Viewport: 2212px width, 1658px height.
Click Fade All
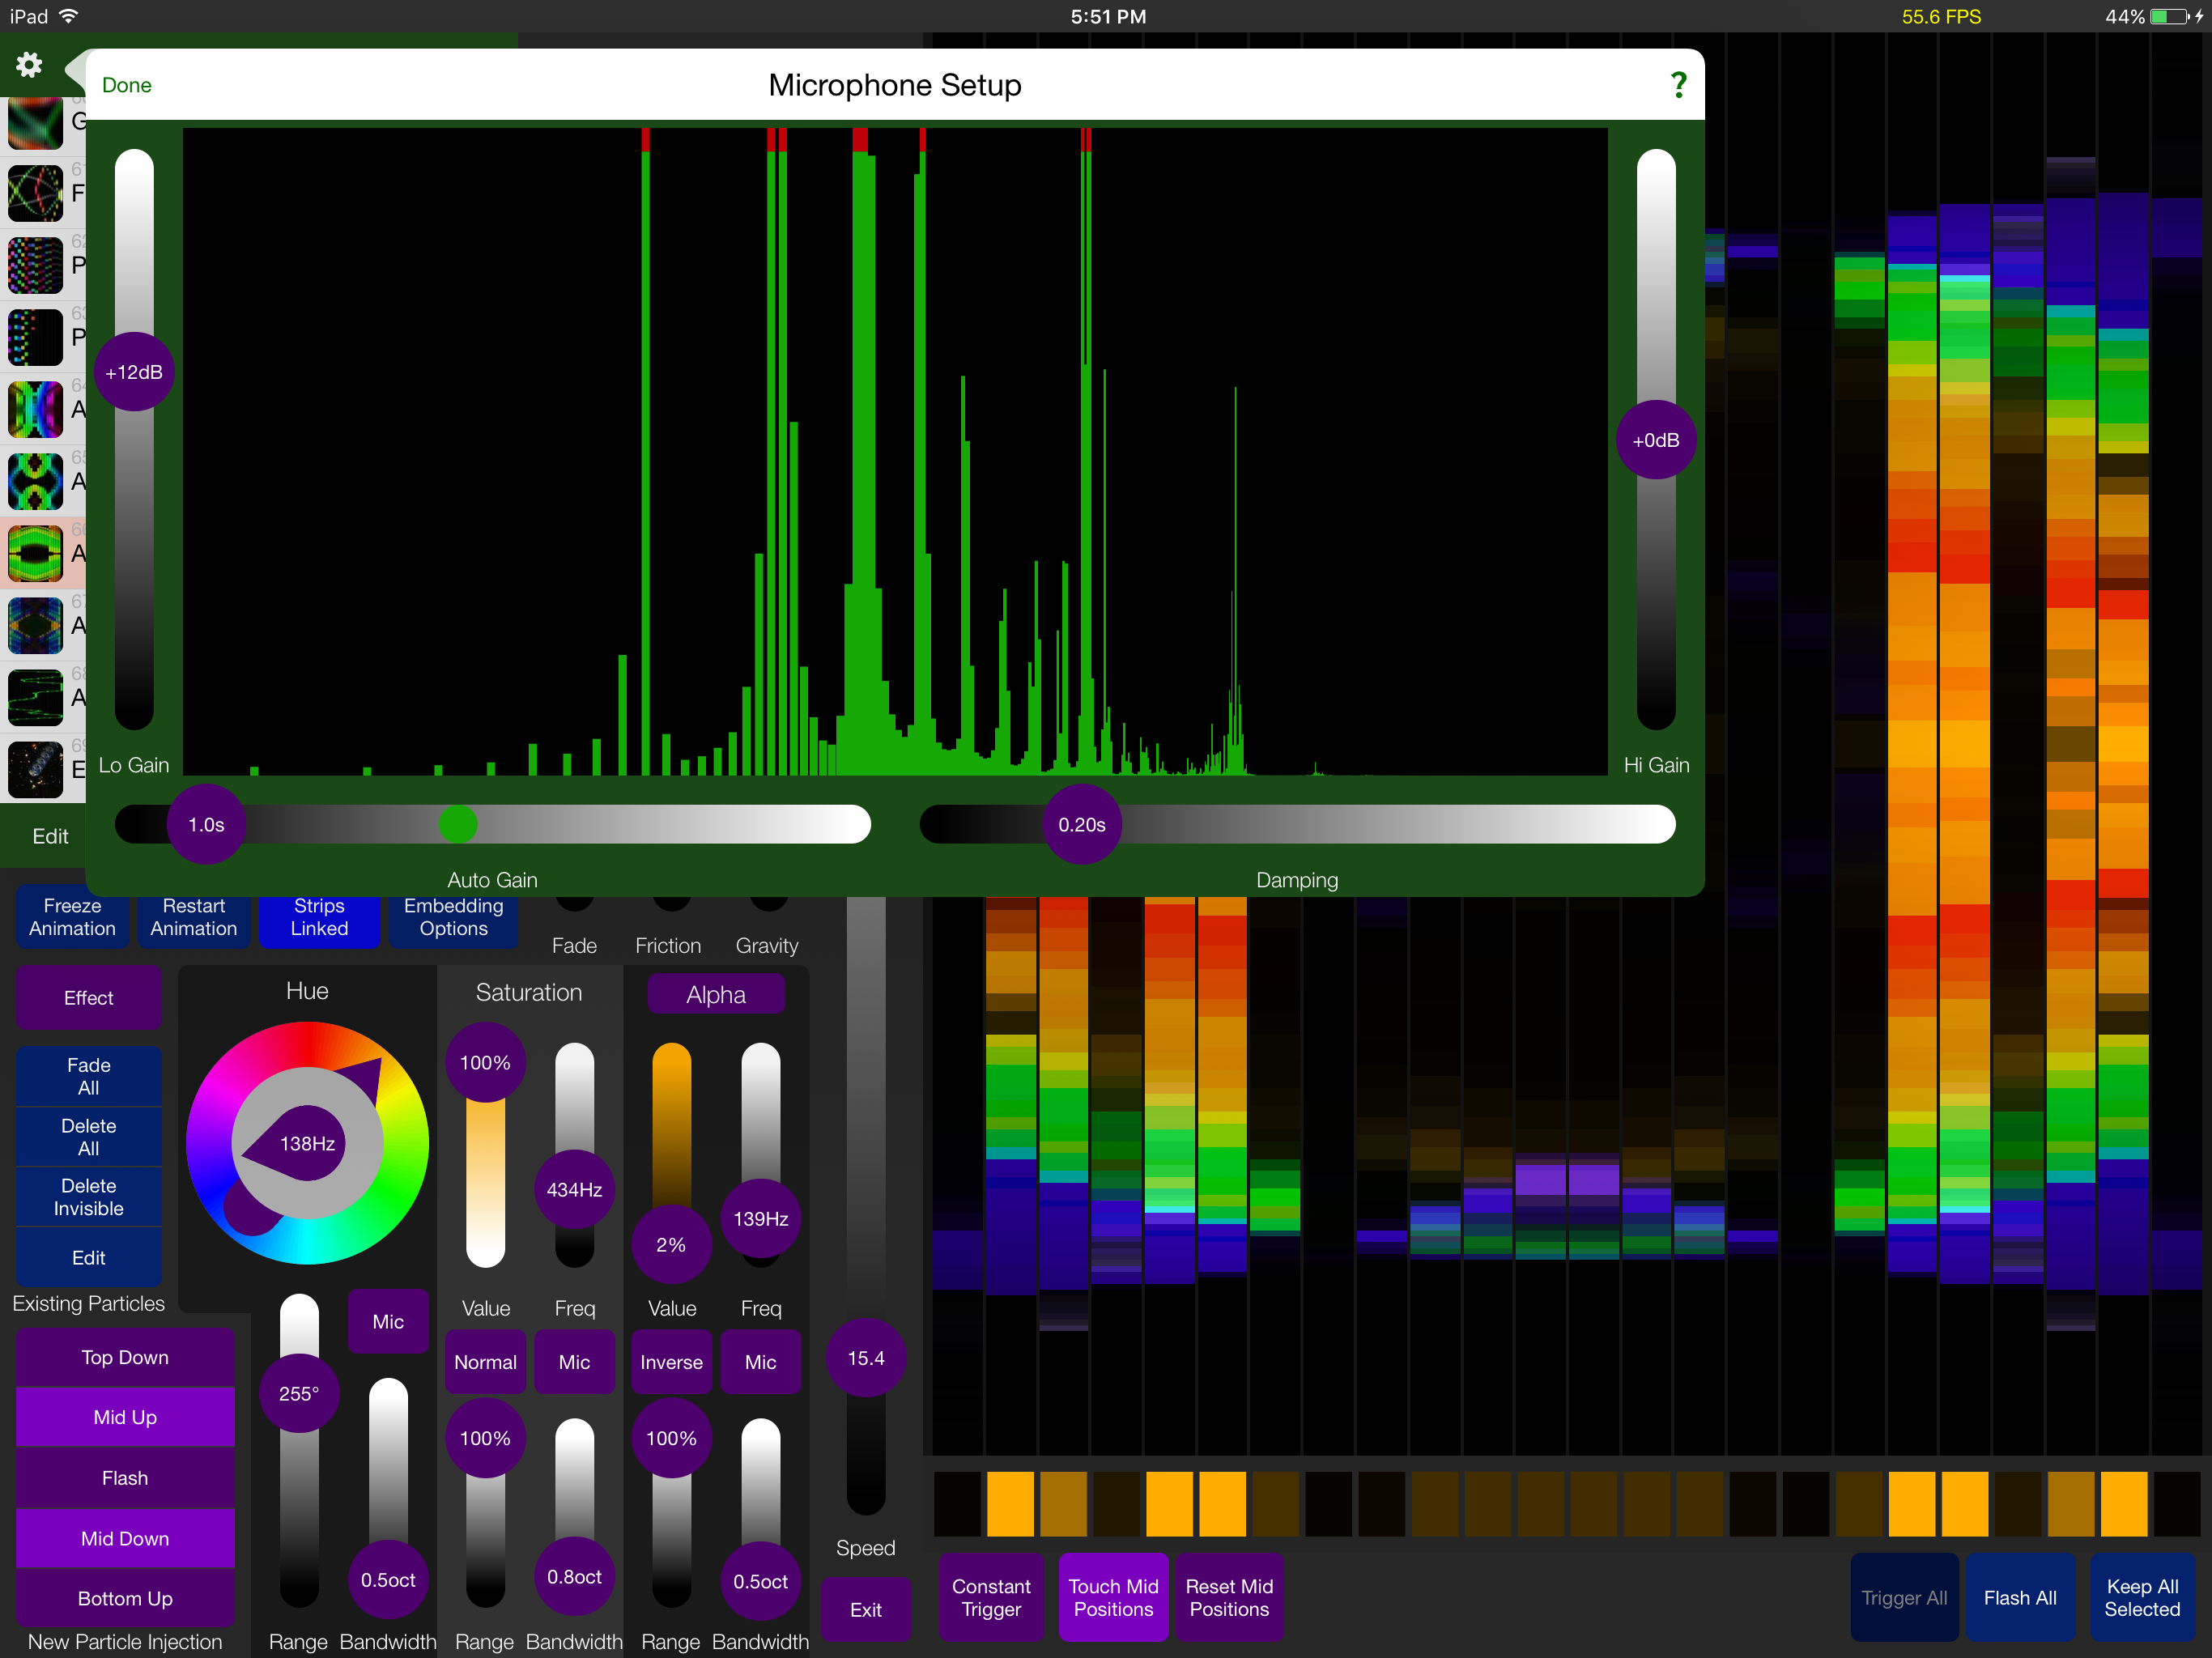[x=89, y=1076]
